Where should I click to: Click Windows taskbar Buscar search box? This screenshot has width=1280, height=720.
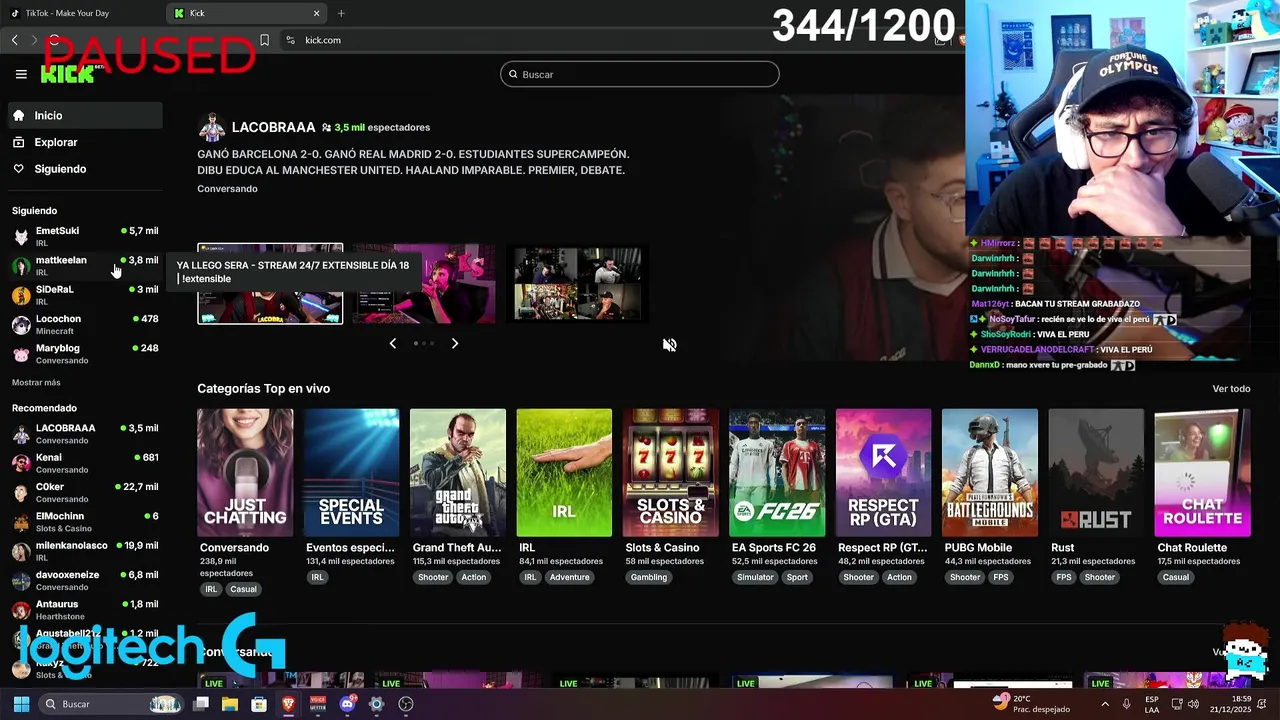click(112, 704)
